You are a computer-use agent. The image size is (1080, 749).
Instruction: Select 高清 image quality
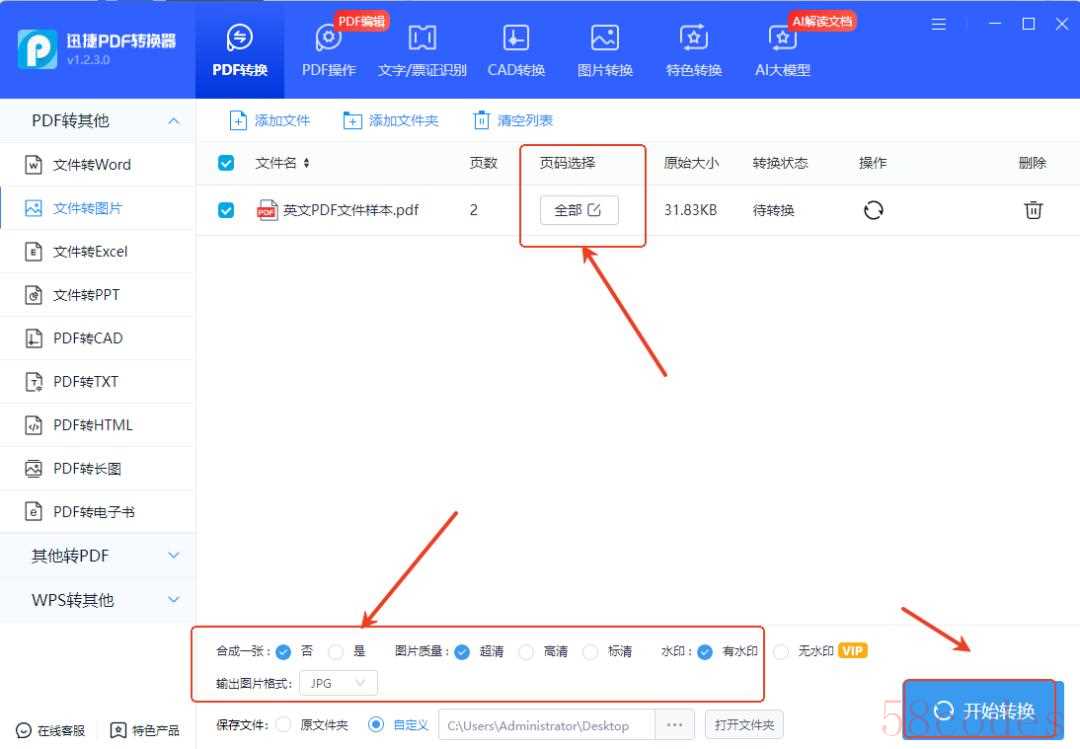click(x=526, y=652)
